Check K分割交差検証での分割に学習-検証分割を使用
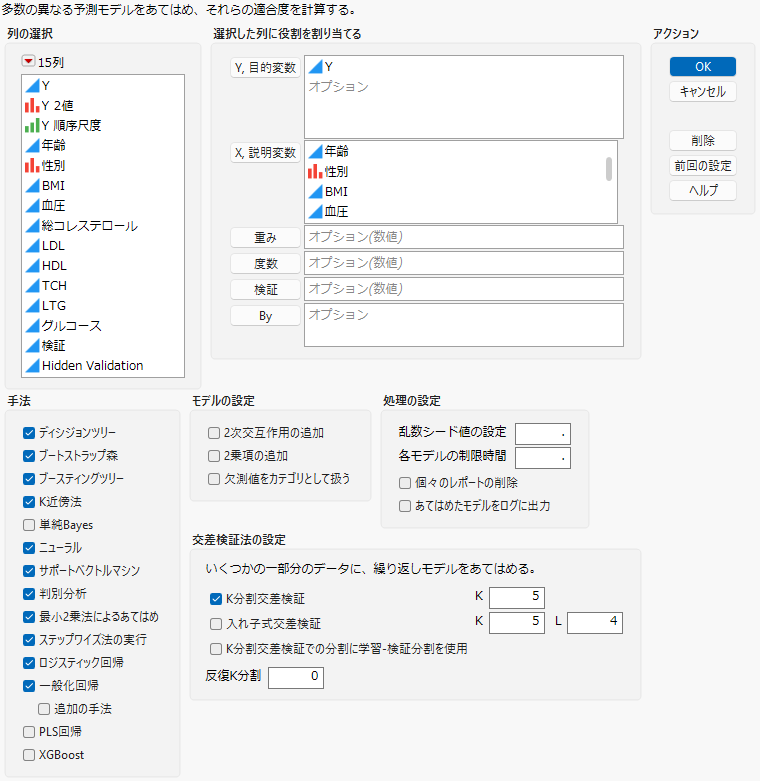Screen dimensions: 760x781 click(216, 649)
